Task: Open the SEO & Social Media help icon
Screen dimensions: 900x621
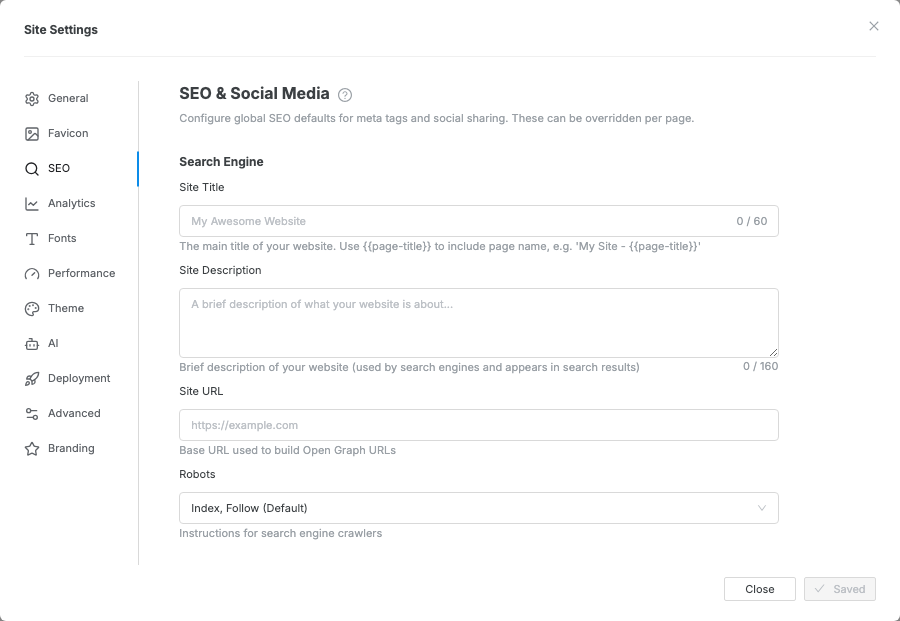Action: (345, 95)
